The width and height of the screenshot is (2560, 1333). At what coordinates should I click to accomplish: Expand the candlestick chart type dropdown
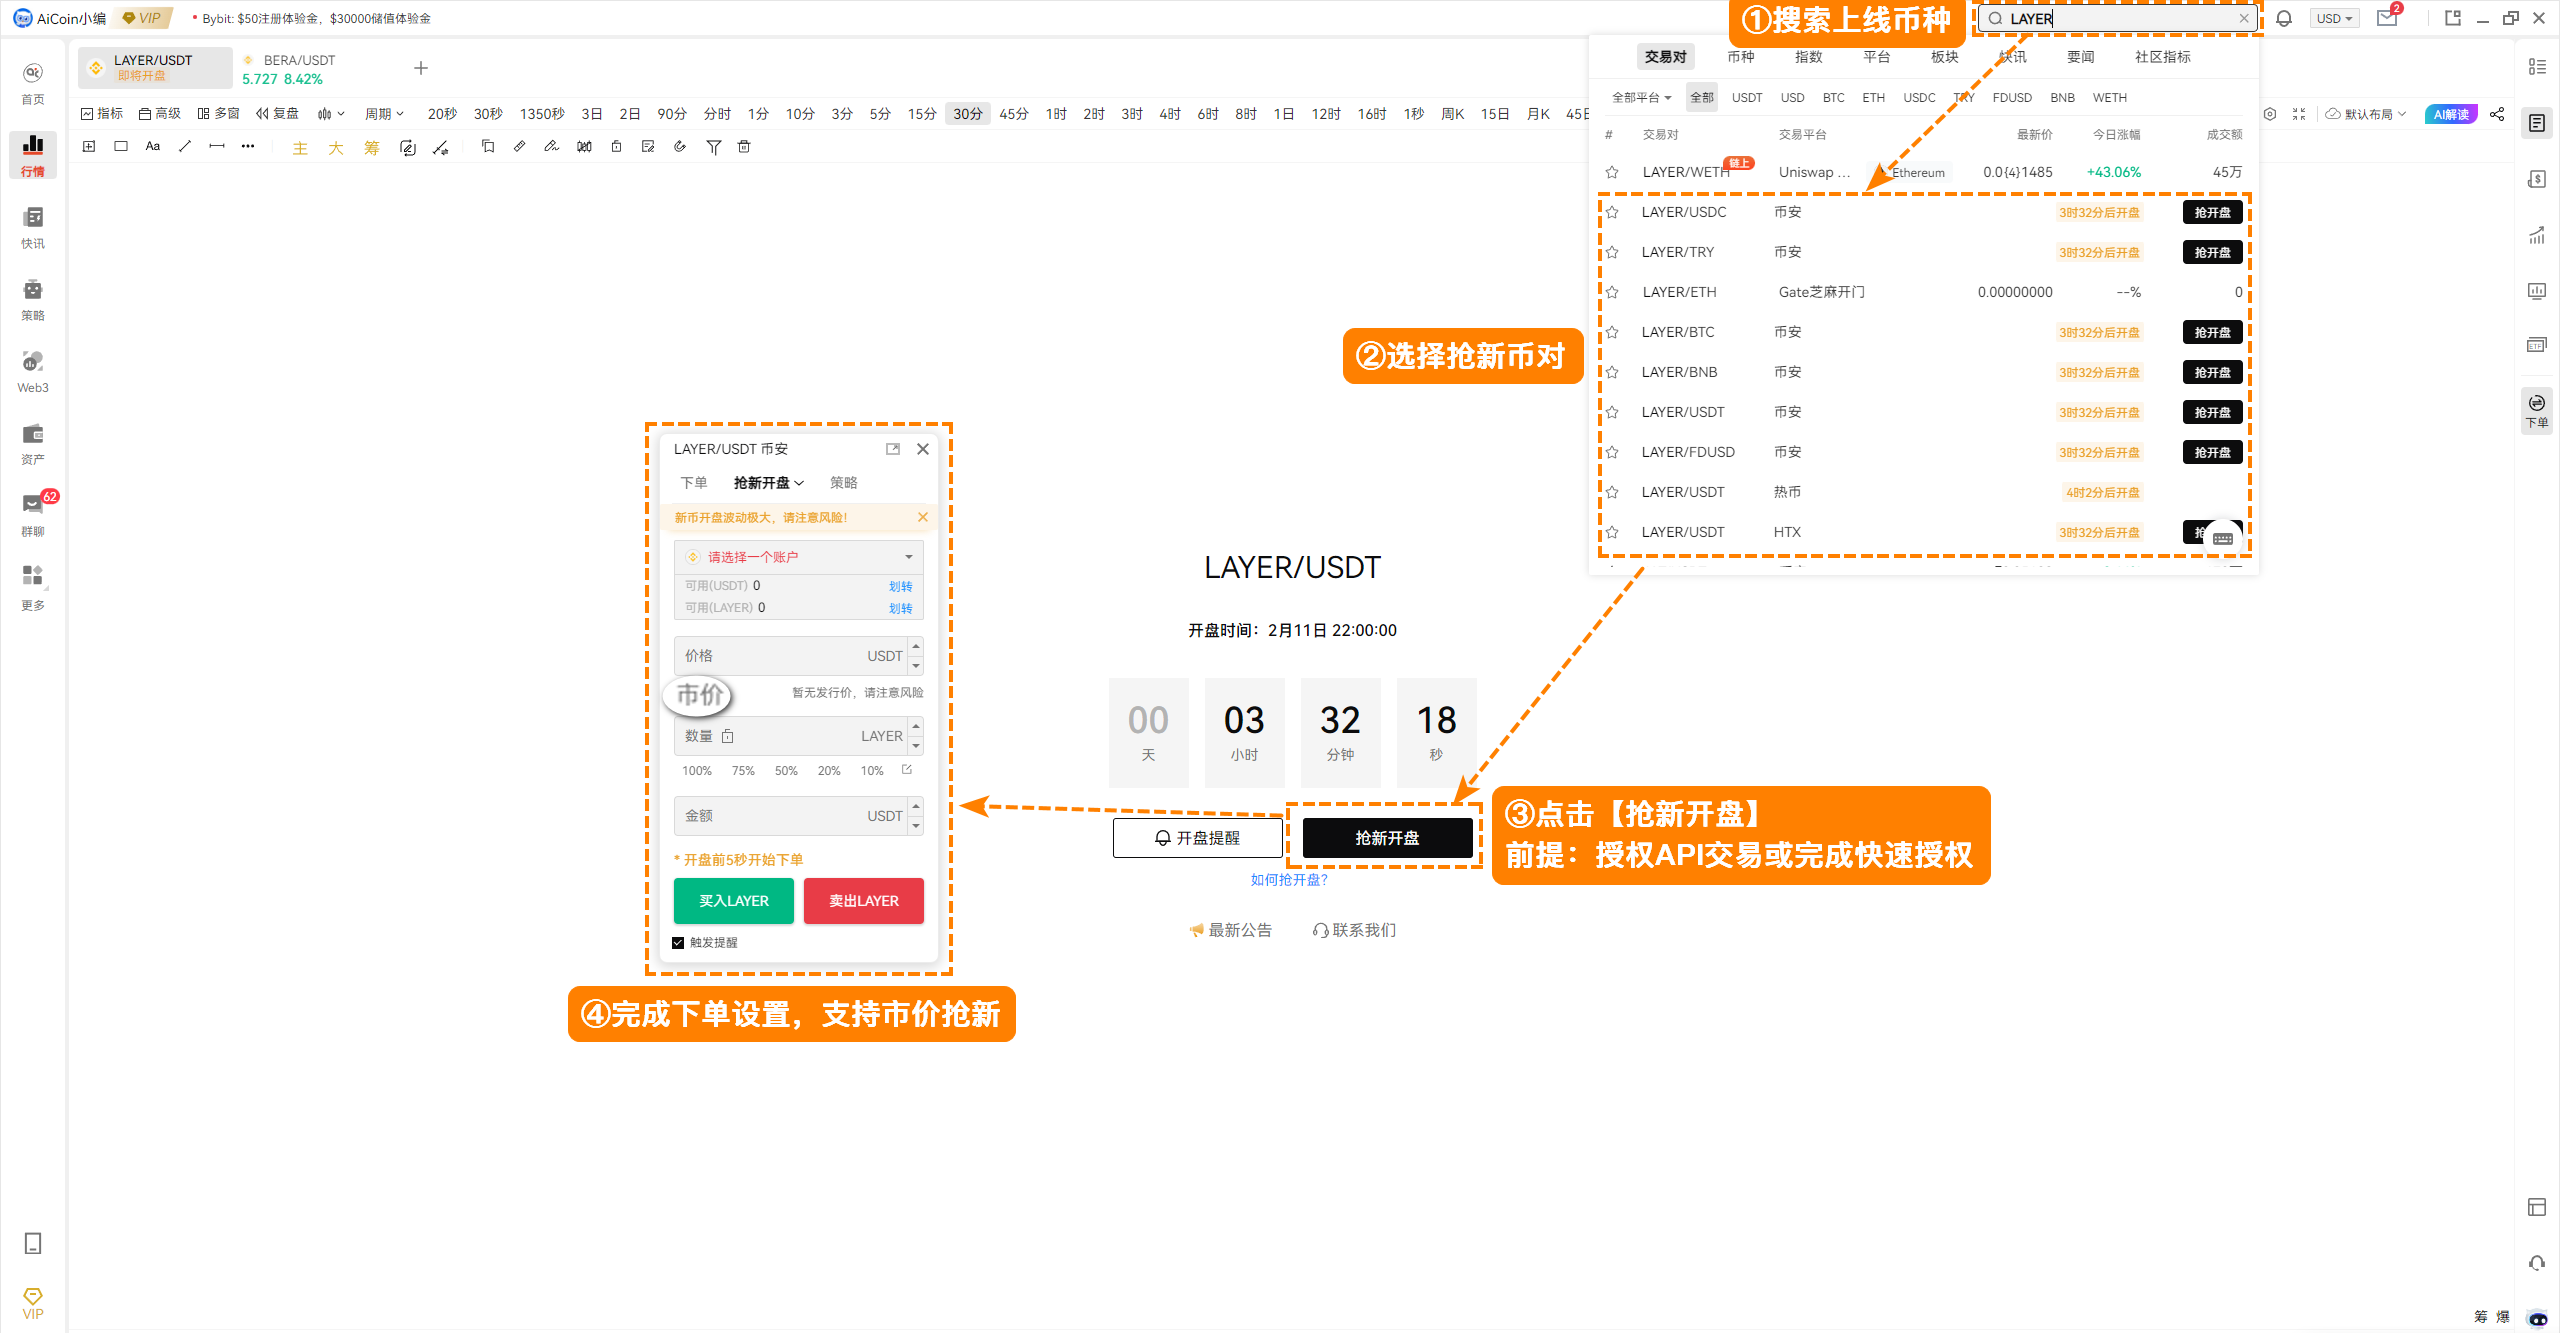point(331,114)
